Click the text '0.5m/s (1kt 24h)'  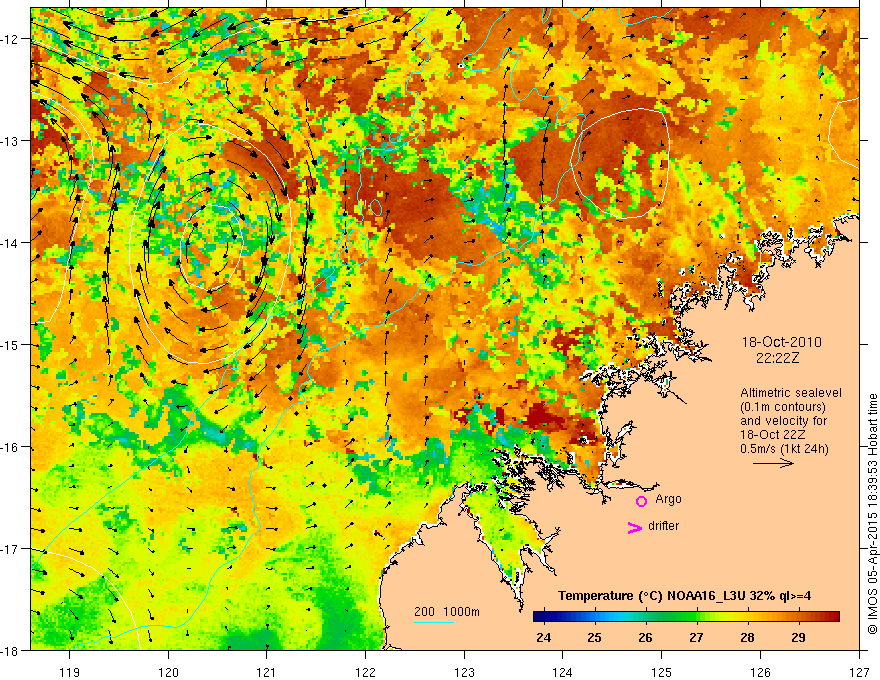[784, 449]
